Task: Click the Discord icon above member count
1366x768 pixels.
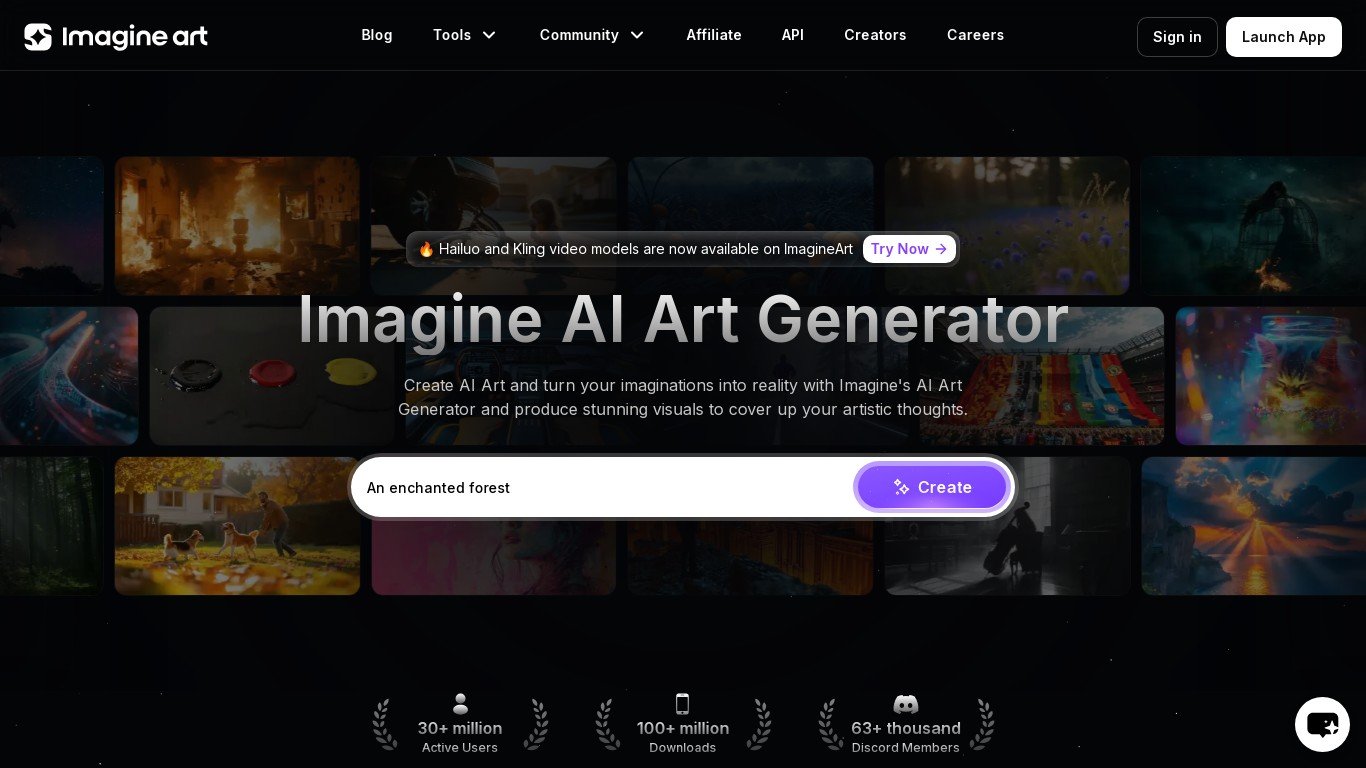Action: tap(906, 704)
